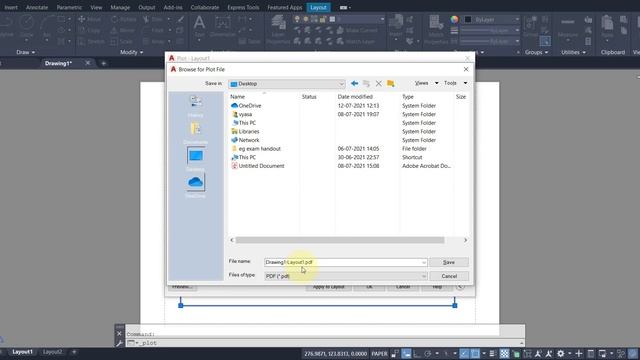Click Apply to Layout in Plot dialog
The height and width of the screenshot is (360, 640).
[329, 287]
